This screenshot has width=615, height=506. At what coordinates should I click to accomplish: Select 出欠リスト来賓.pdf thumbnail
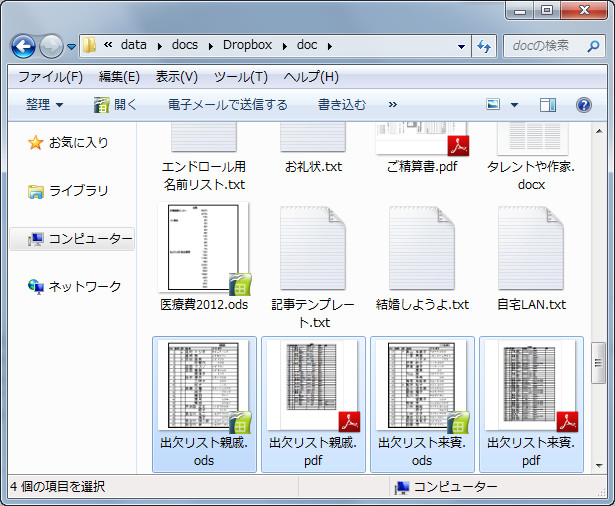[x=531, y=385]
